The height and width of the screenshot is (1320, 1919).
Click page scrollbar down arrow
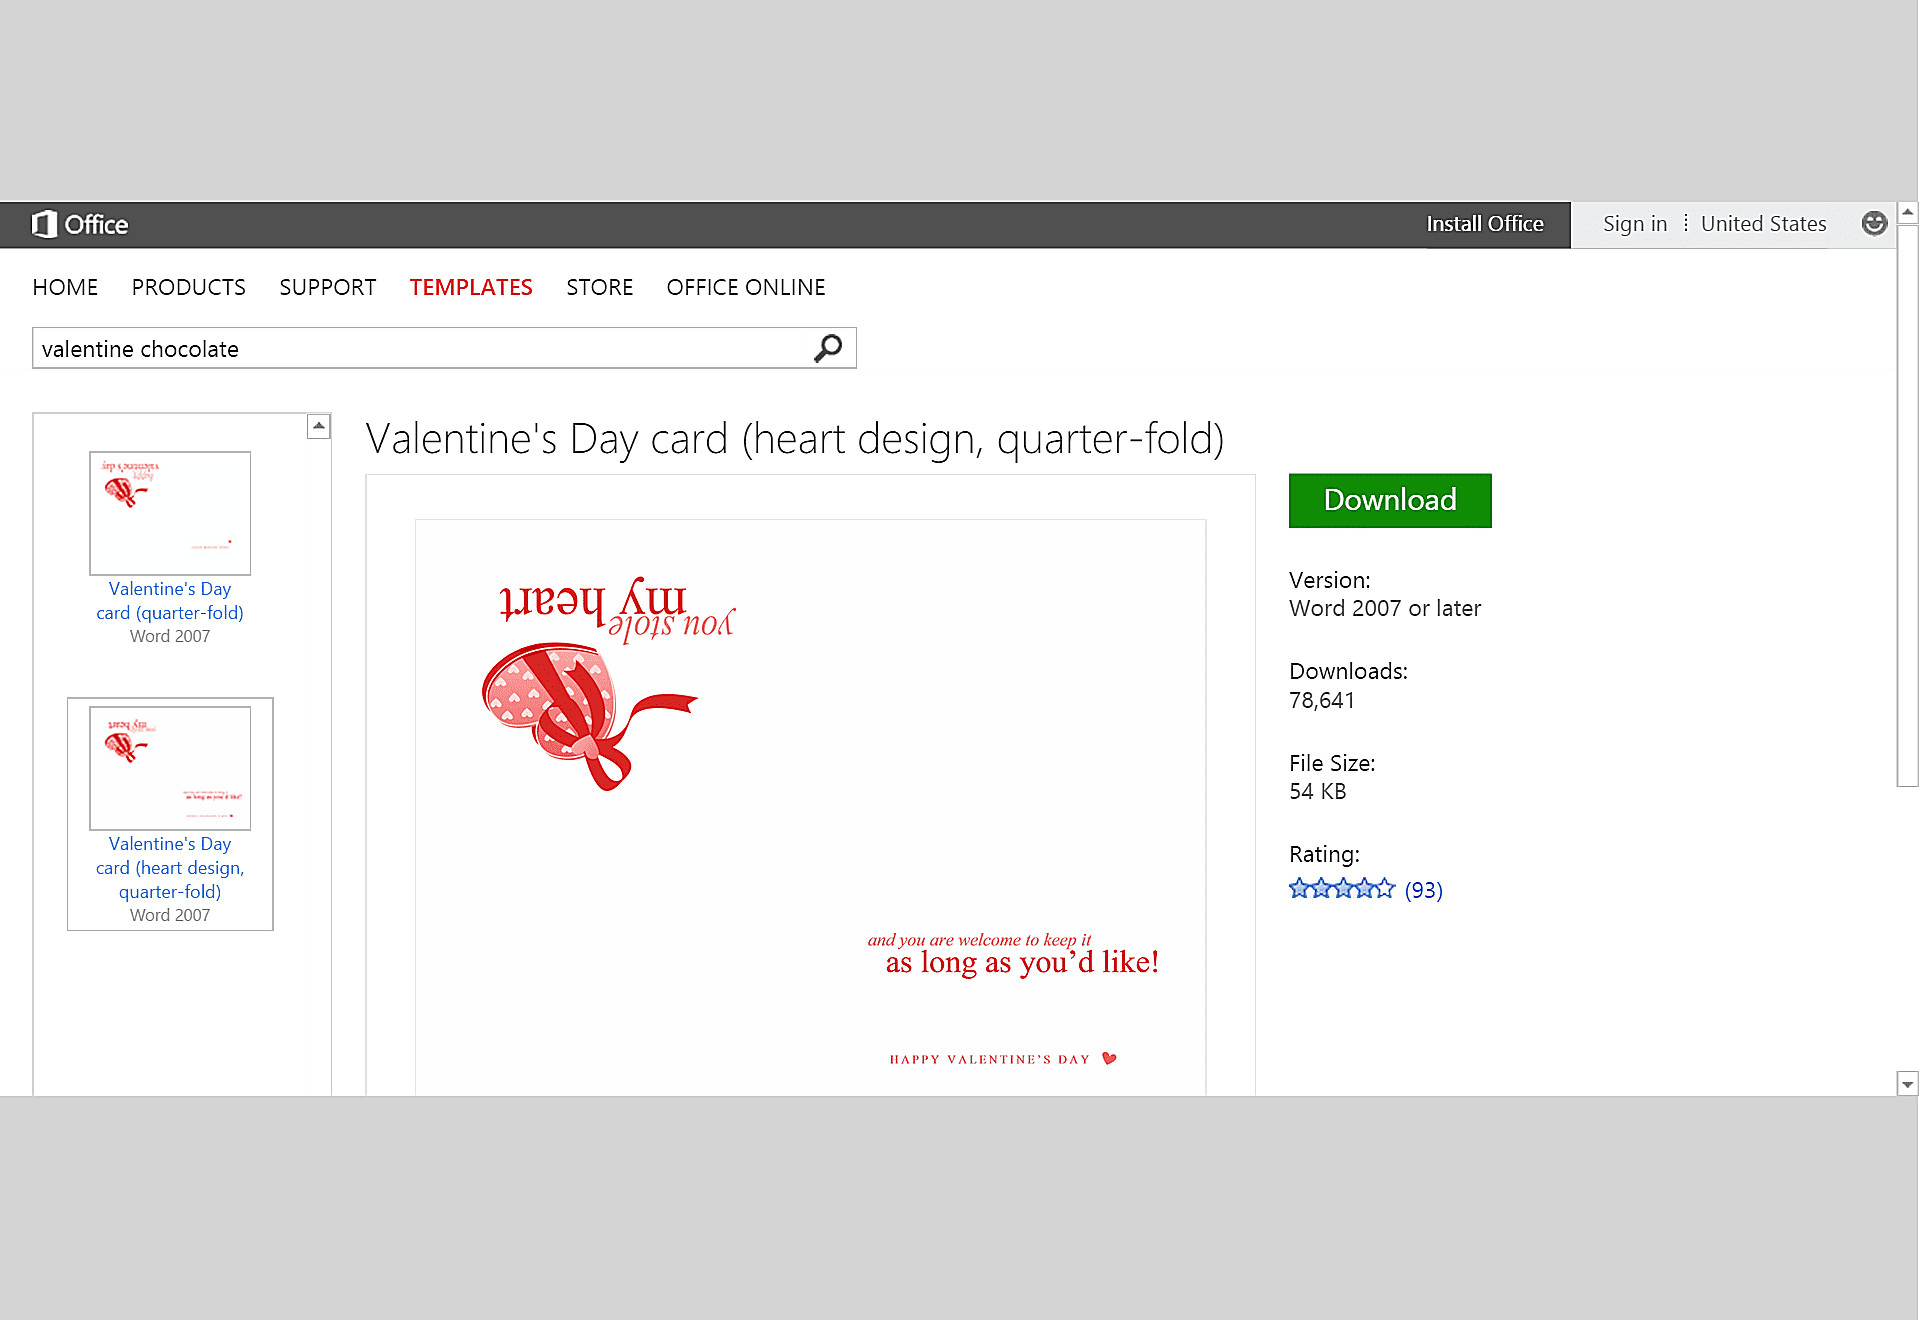pyautogui.click(x=1908, y=1084)
